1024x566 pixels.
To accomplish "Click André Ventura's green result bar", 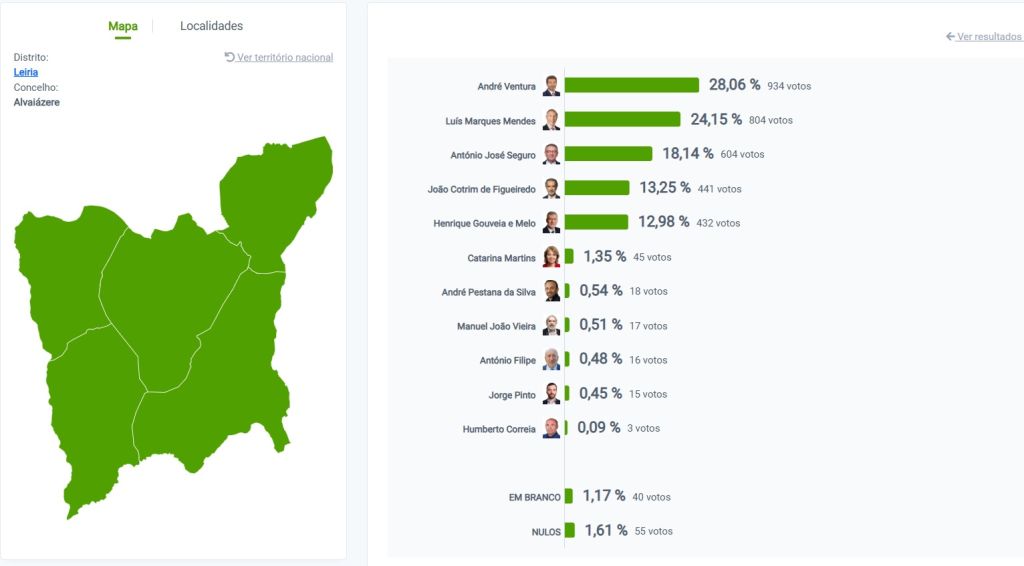I will click(x=631, y=86).
